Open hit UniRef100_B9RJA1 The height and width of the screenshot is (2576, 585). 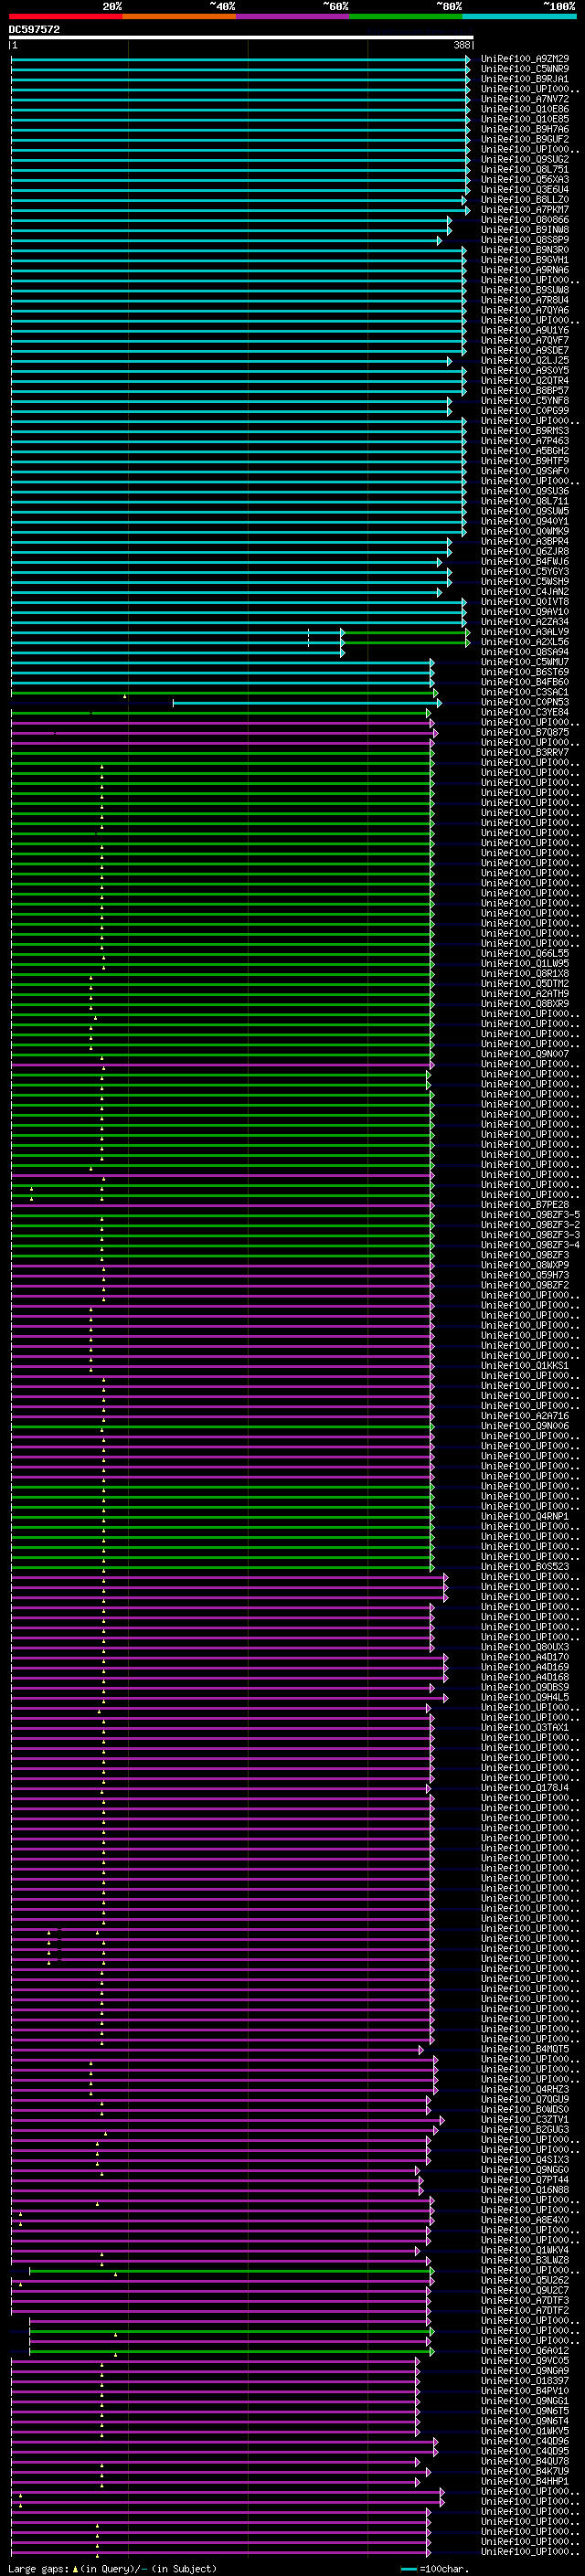click(x=525, y=79)
